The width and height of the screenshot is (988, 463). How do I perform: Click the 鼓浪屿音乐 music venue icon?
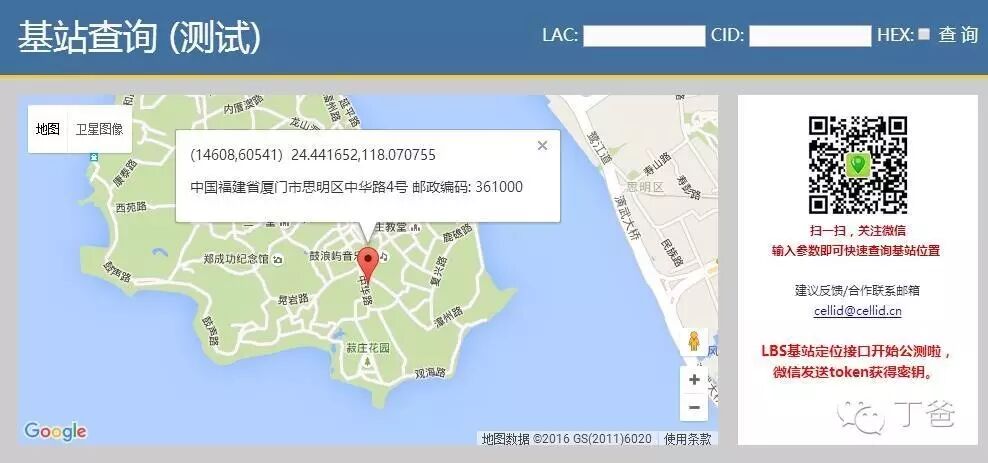(x=384, y=256)
